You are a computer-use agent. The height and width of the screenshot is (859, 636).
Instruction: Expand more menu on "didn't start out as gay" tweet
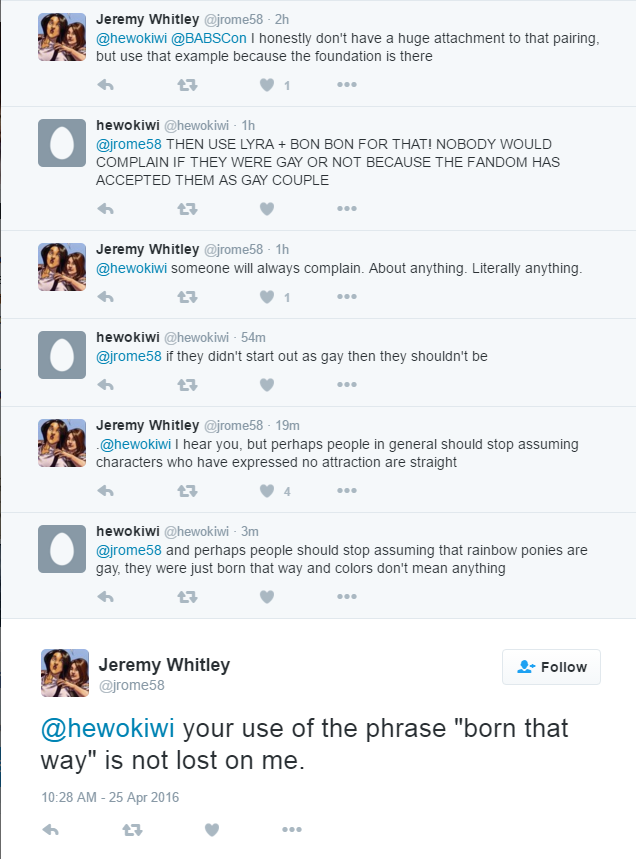coord(347,385)
